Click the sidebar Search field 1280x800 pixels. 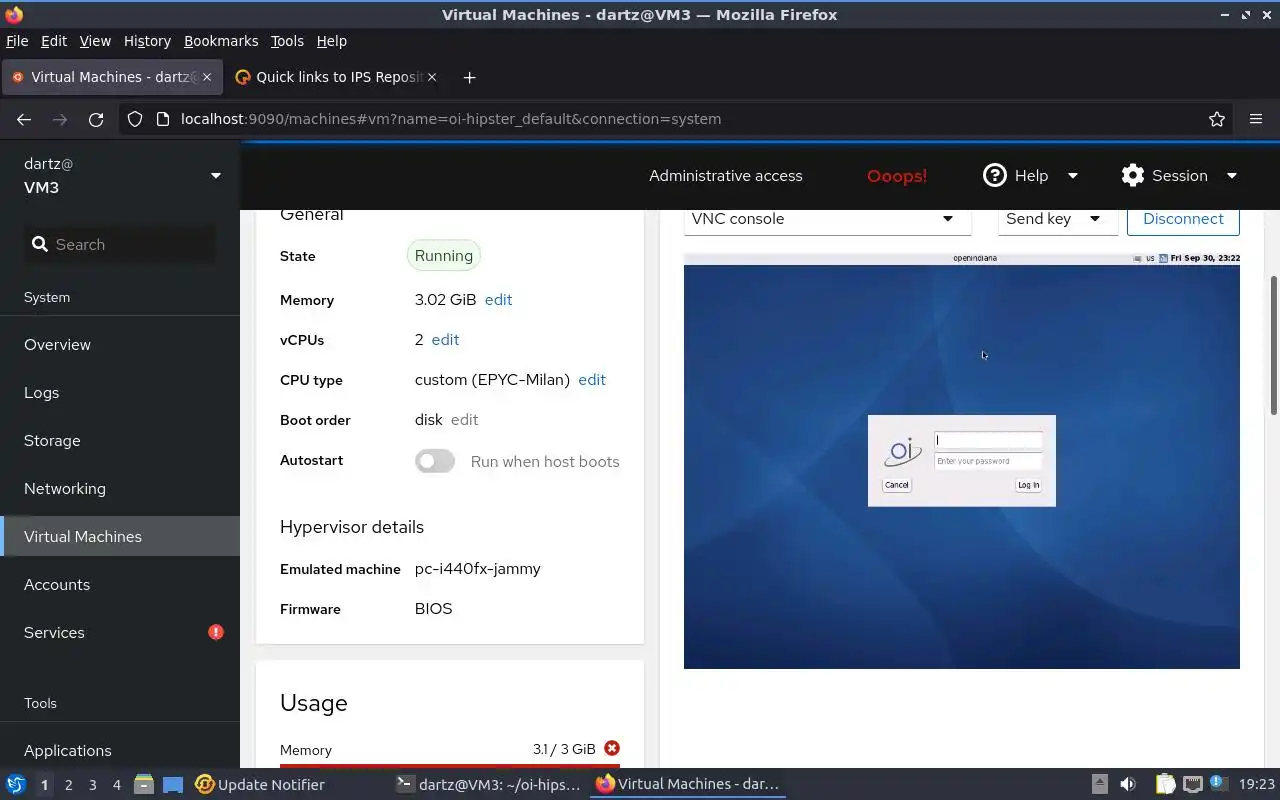(x=120, y=244)
